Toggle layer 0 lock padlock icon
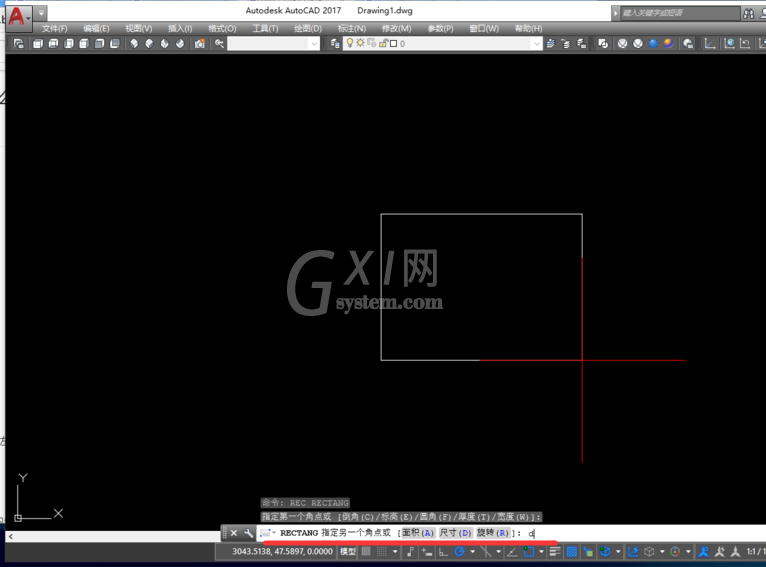 pos(383,43)
